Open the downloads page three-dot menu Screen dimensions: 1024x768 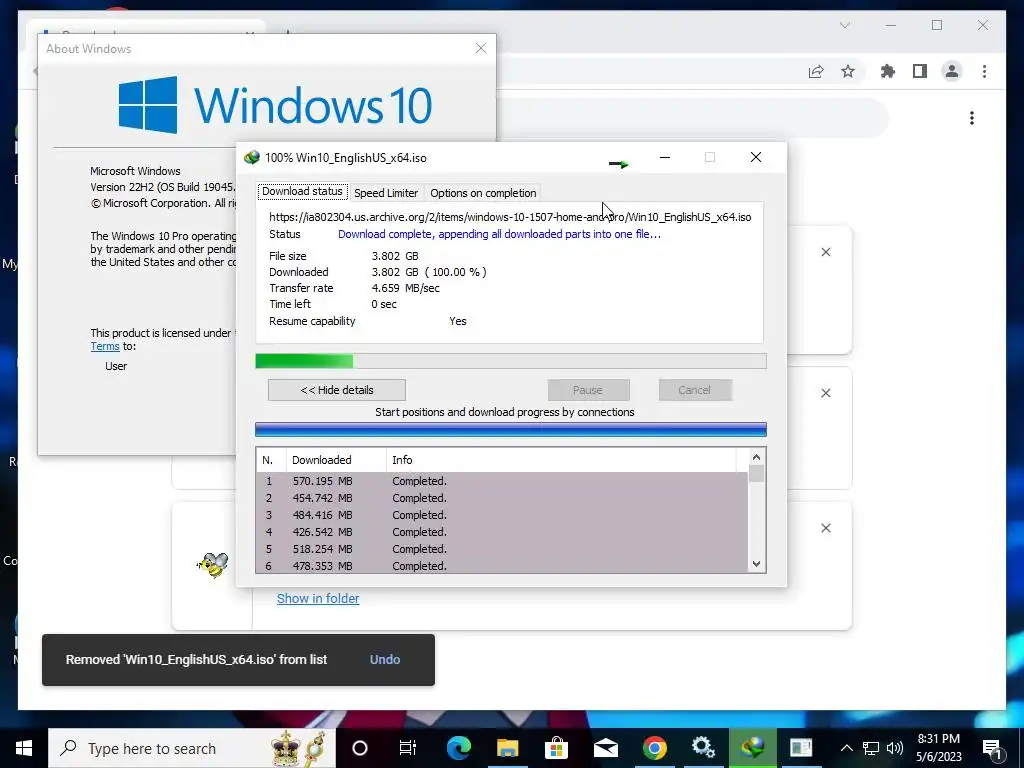coord(972,118)
